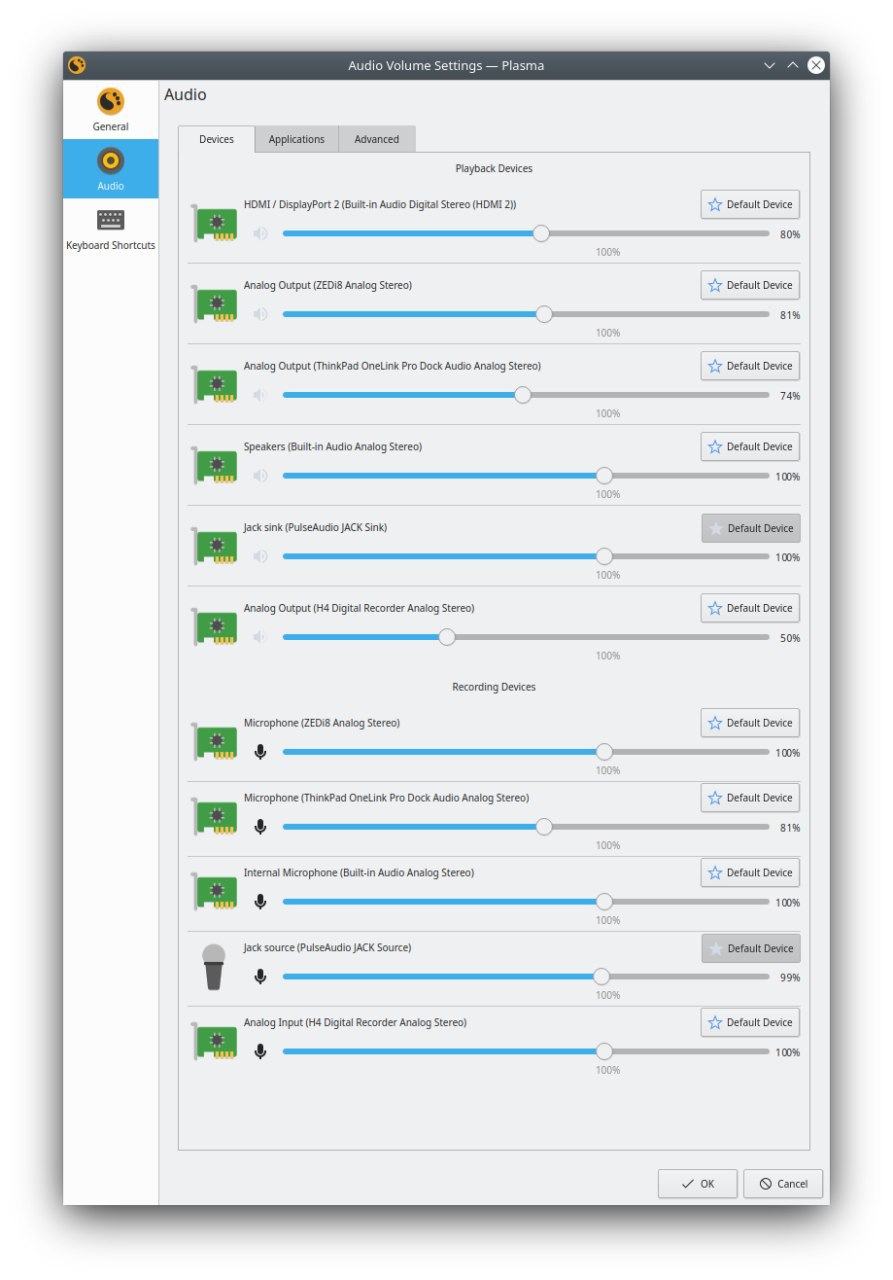
Task: Click the Jack source level slider
Action: coord(526,977)
